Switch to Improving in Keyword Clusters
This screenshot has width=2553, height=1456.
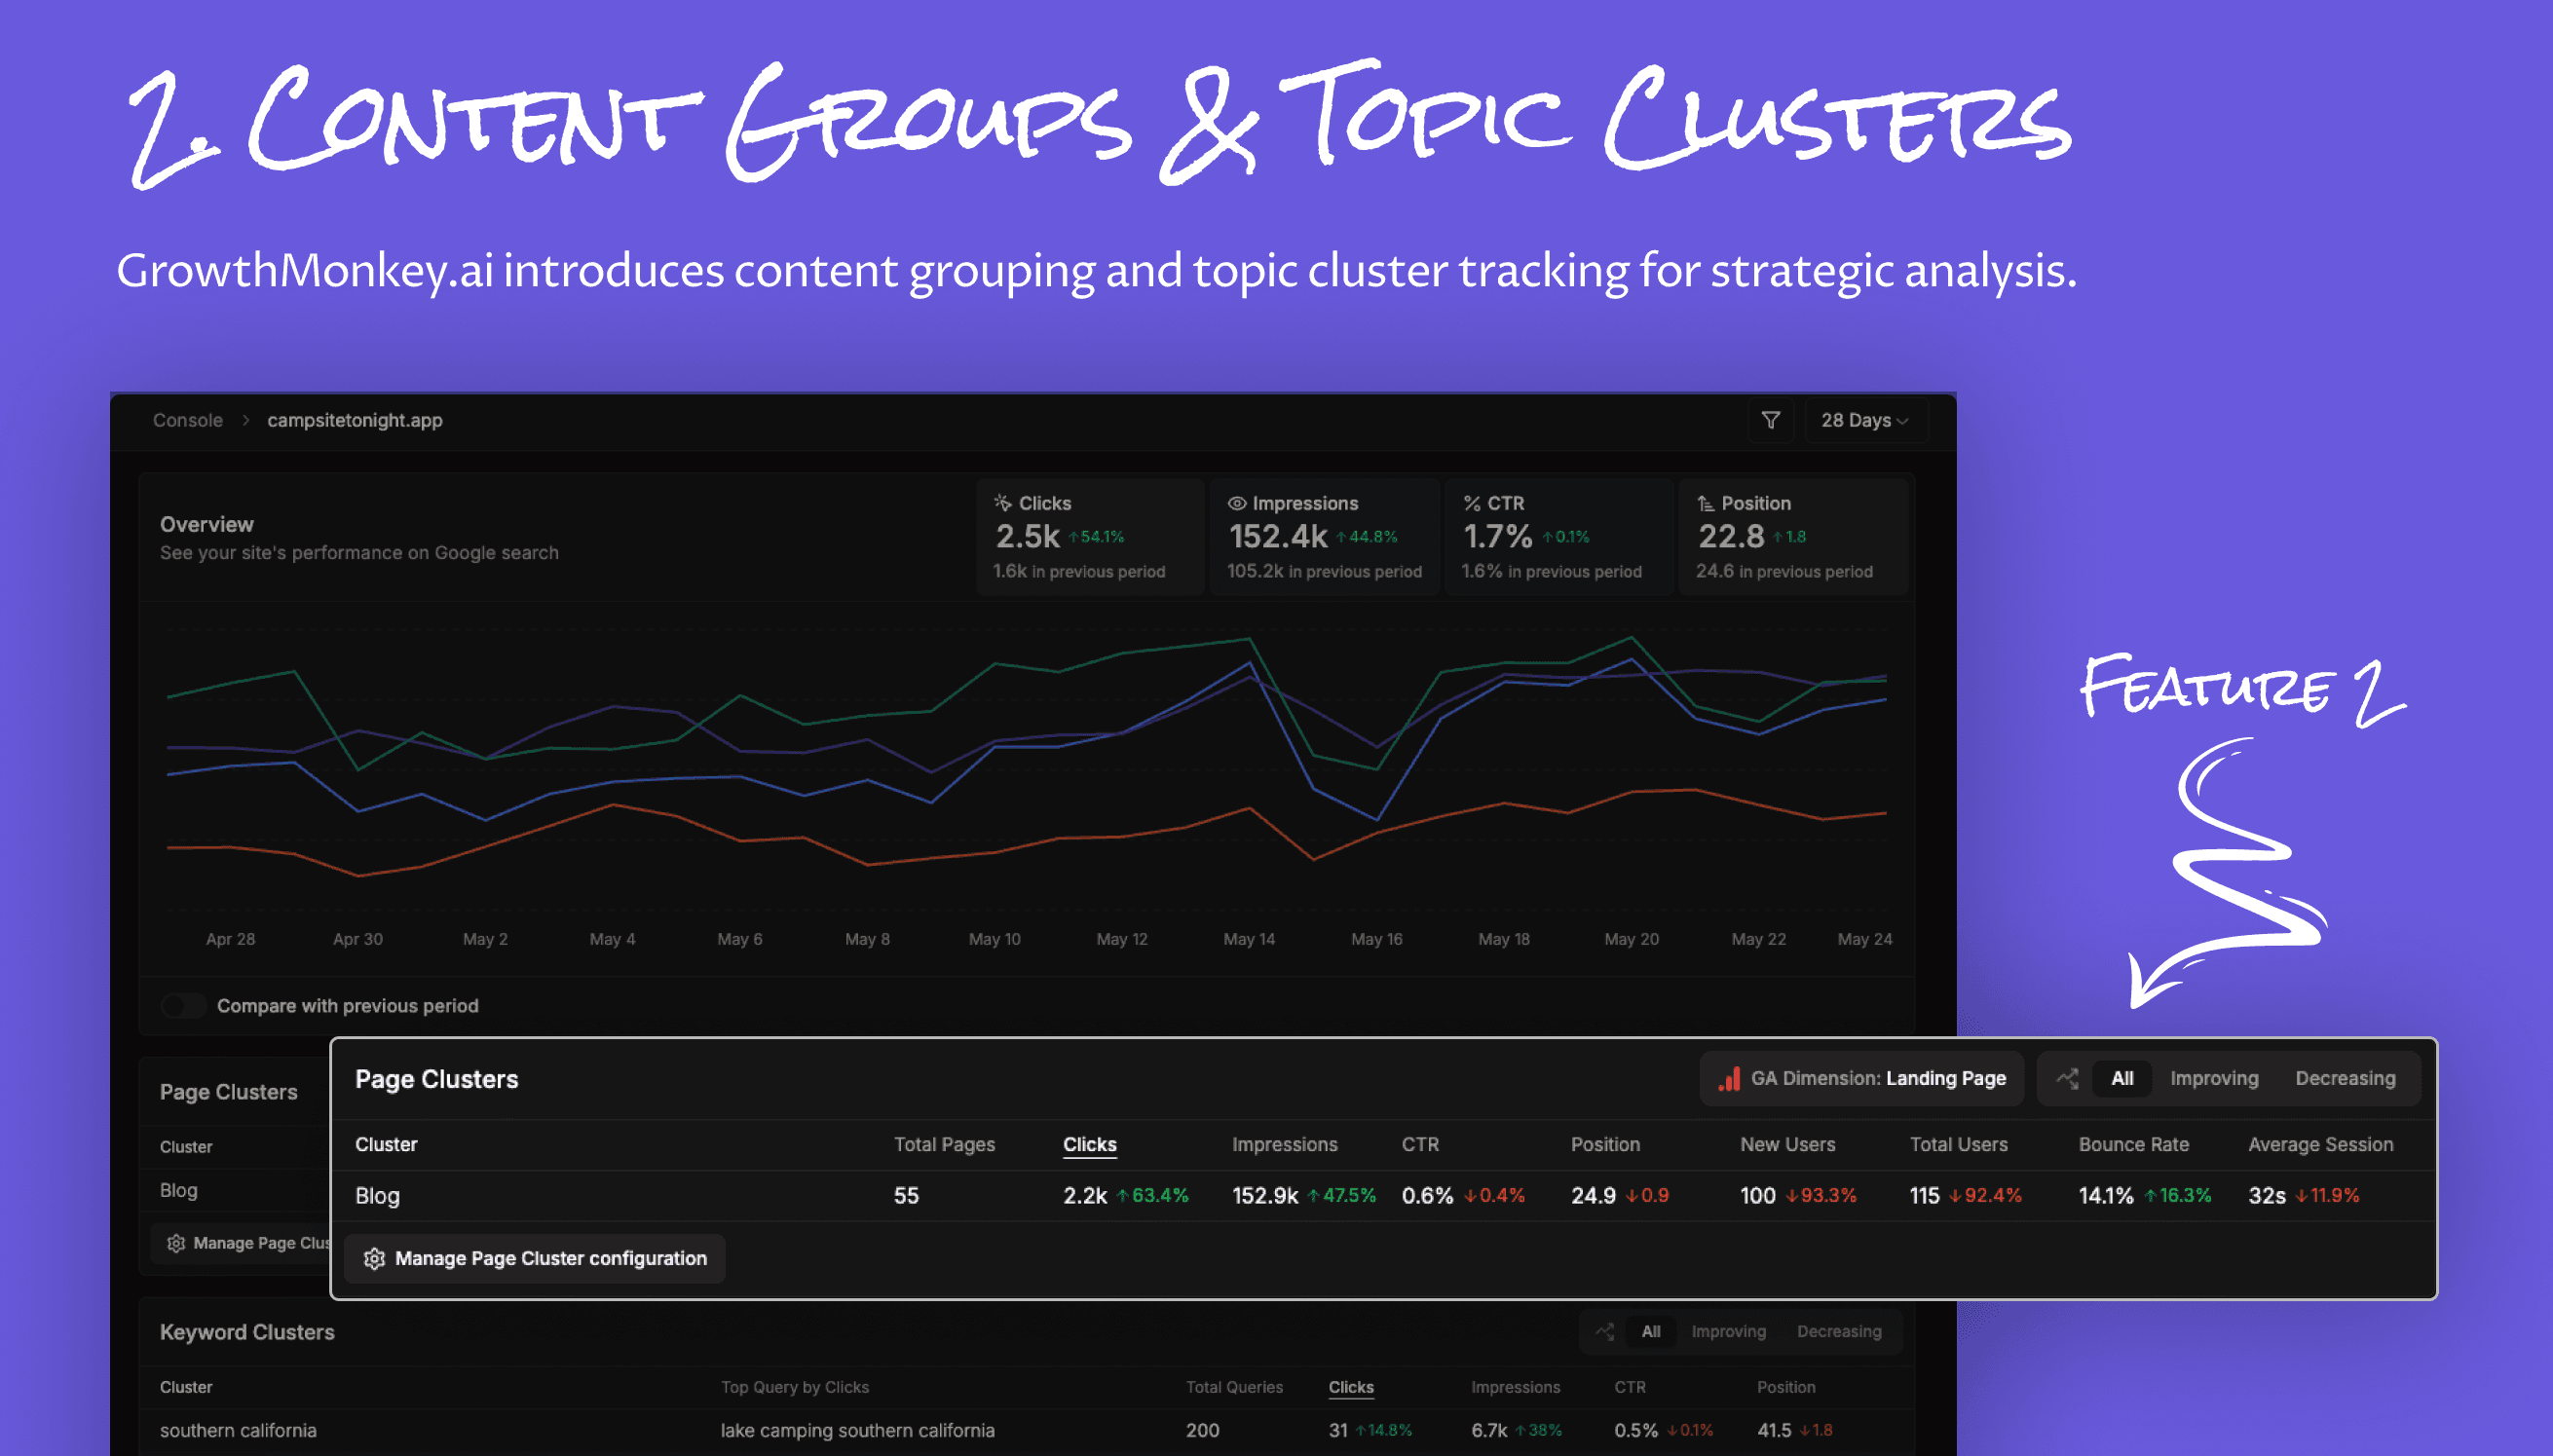(1728, 1331)
